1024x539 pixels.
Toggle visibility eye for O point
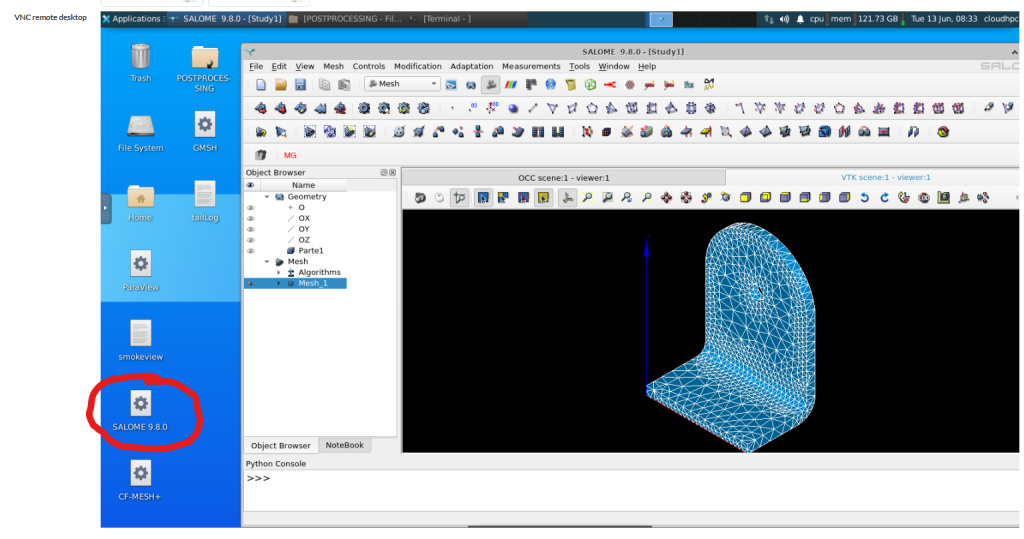click(x=251, y=208)
